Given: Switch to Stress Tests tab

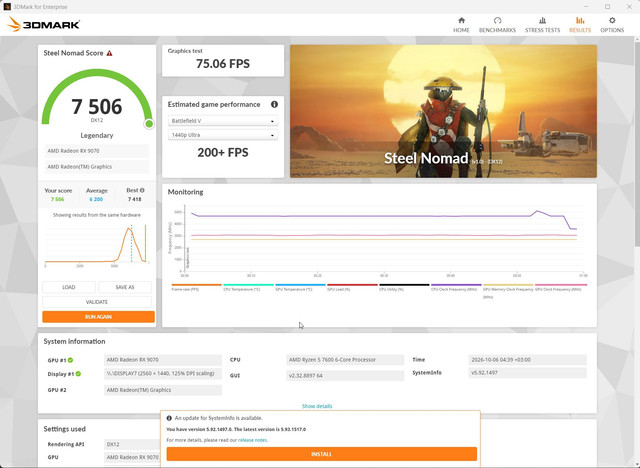Looking at the screenshot, I should [542, 24].
